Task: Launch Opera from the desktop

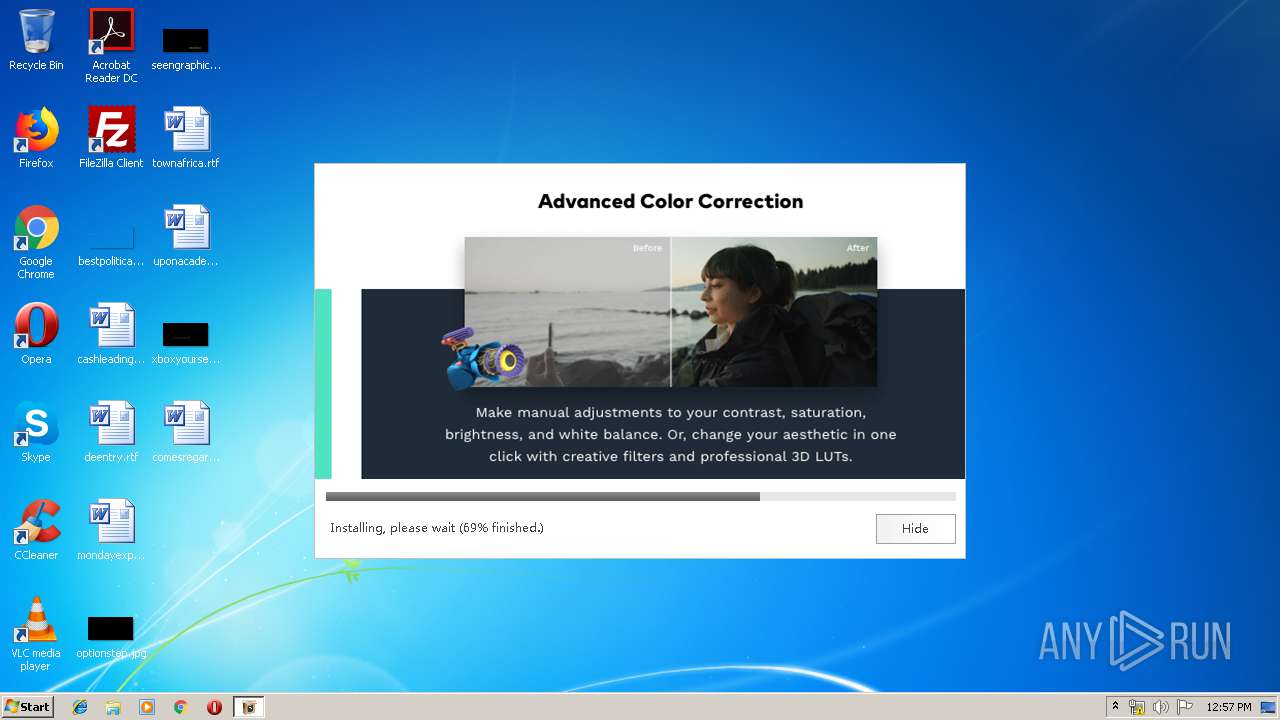Action: [x=36, y=334]
